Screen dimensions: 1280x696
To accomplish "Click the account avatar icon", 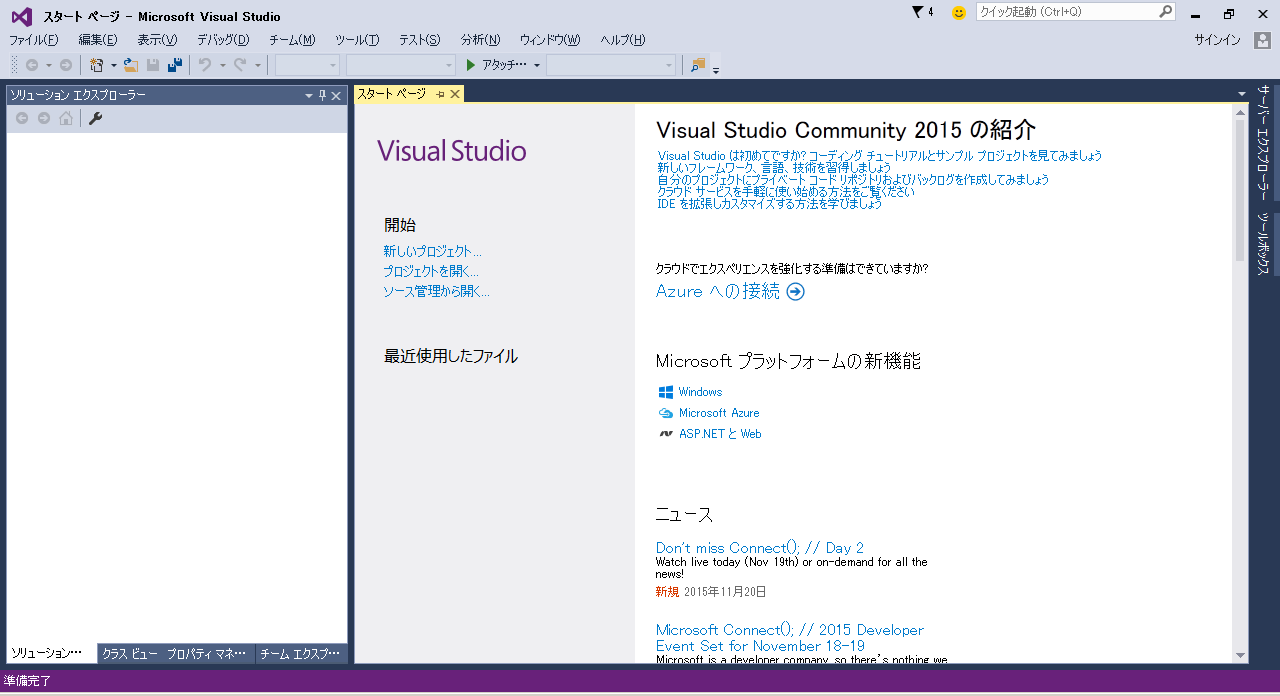I will pyautogui.click(x=1263, y=40).
